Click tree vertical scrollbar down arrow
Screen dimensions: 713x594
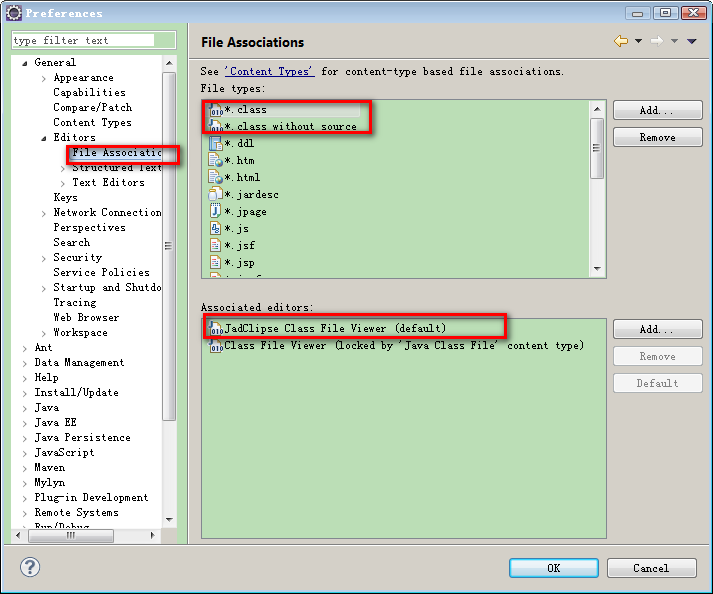170,519
